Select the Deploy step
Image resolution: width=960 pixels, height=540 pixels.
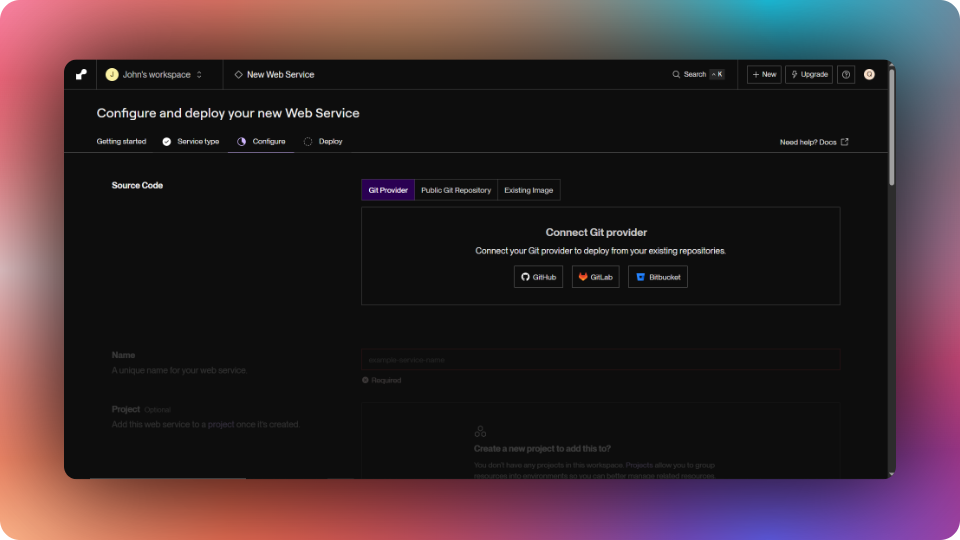pos(323,141)
